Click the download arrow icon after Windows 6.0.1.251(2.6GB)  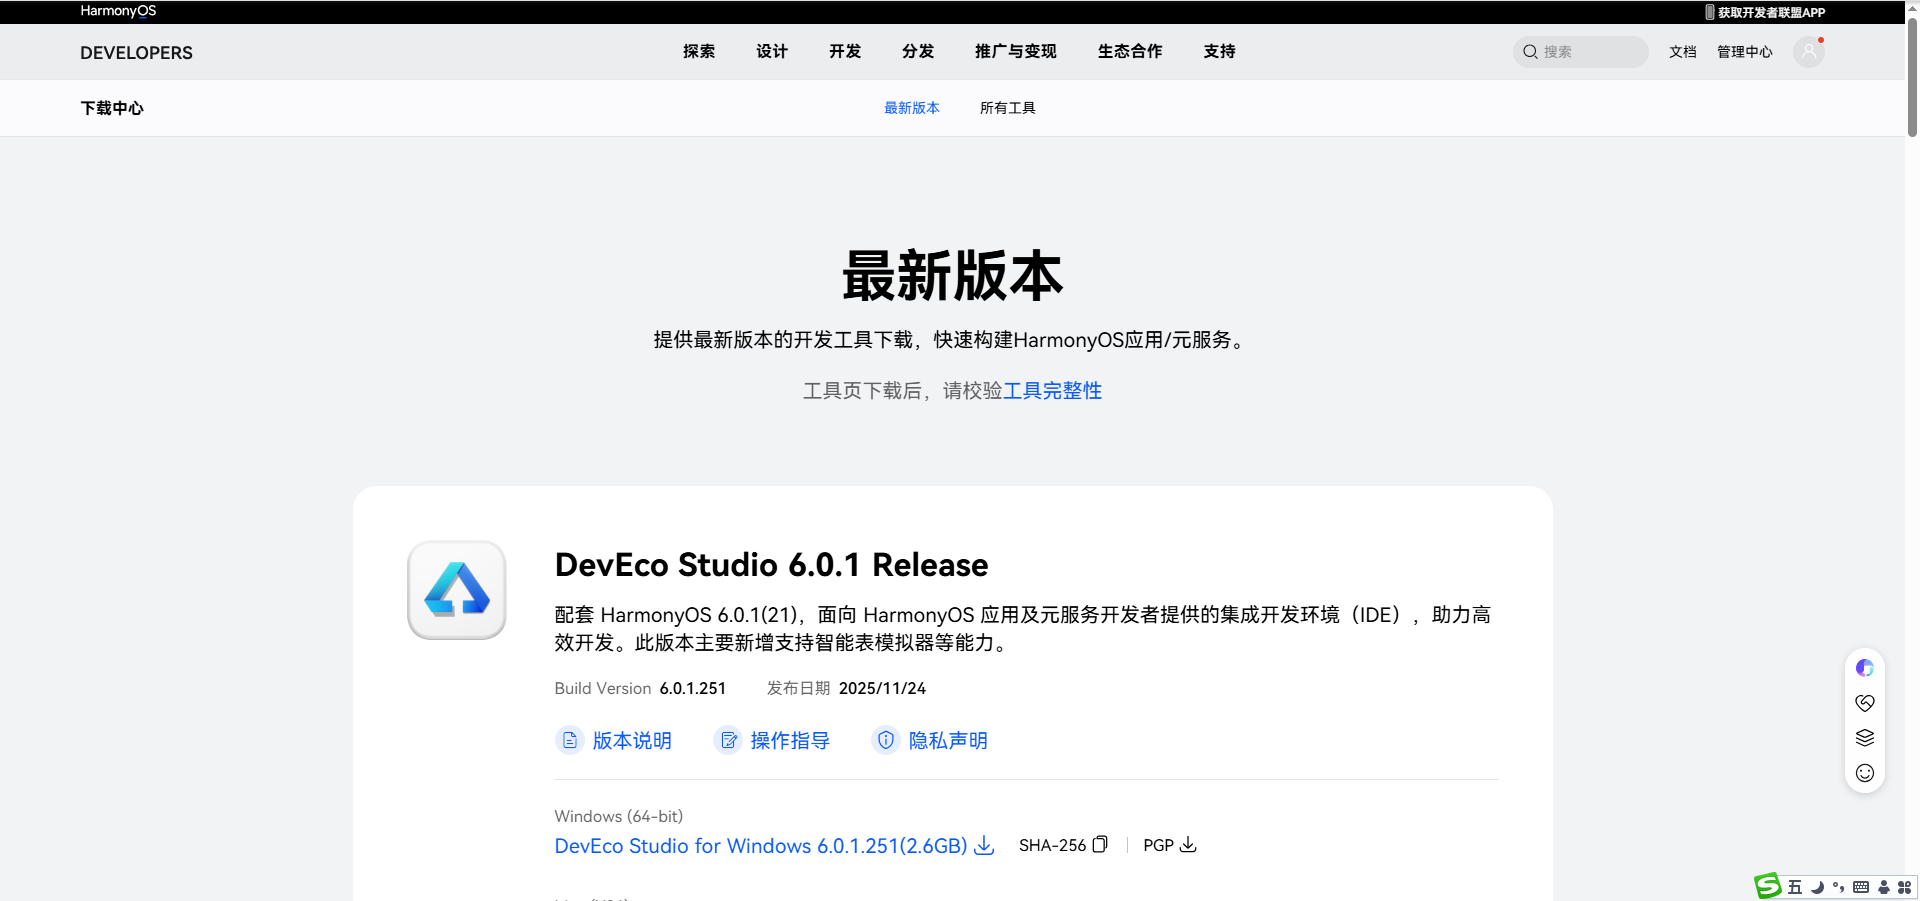(x=985, y=846)
